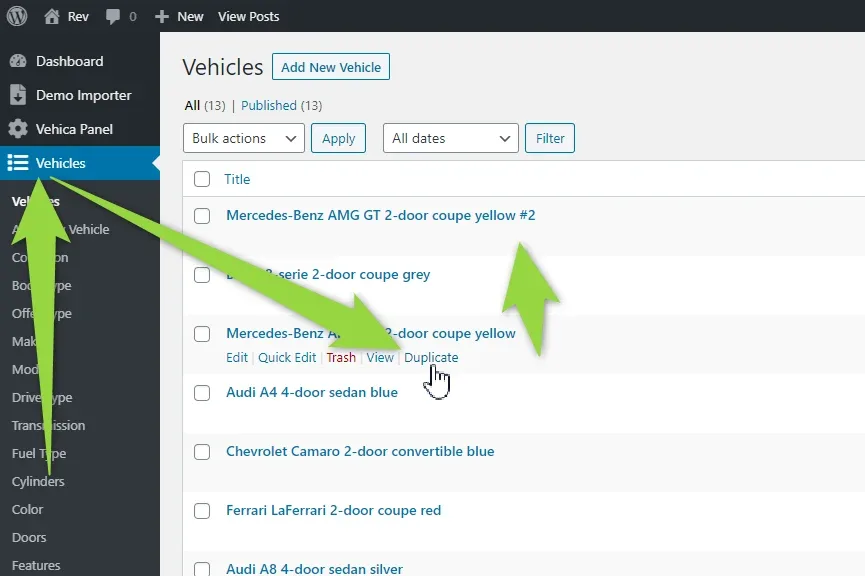Open the All dates dropdown
Image resolution: width=865 pixels, height=576 pixels.
tap(451, 138)
